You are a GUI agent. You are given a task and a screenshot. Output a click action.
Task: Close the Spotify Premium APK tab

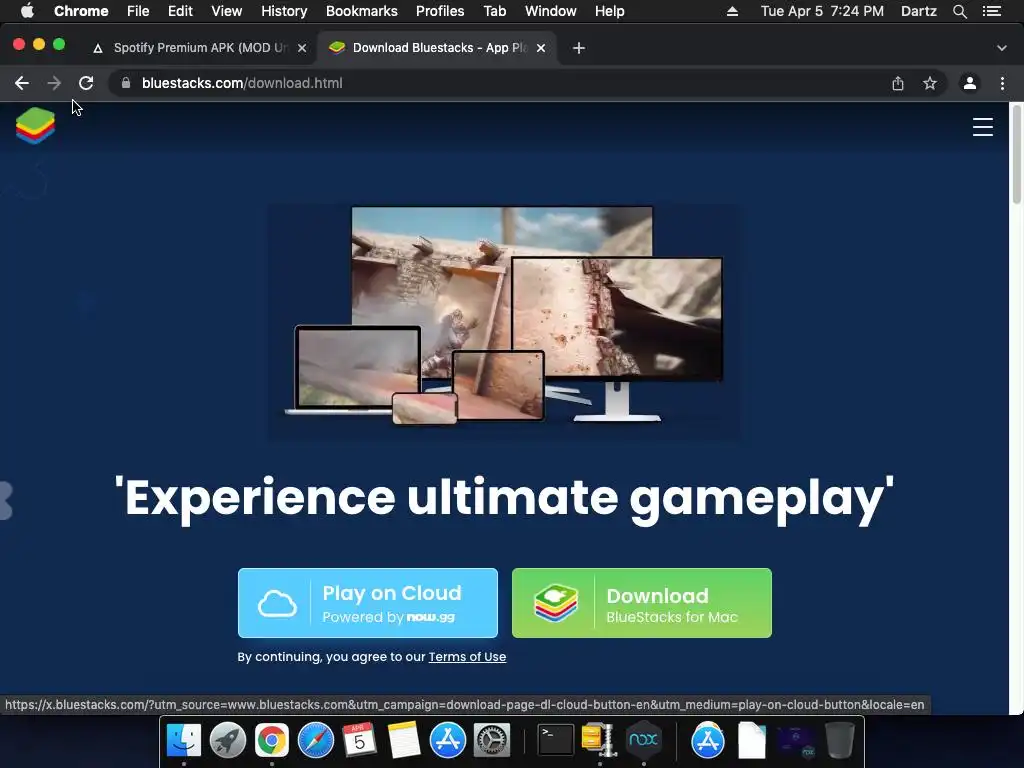pos(302,48)
